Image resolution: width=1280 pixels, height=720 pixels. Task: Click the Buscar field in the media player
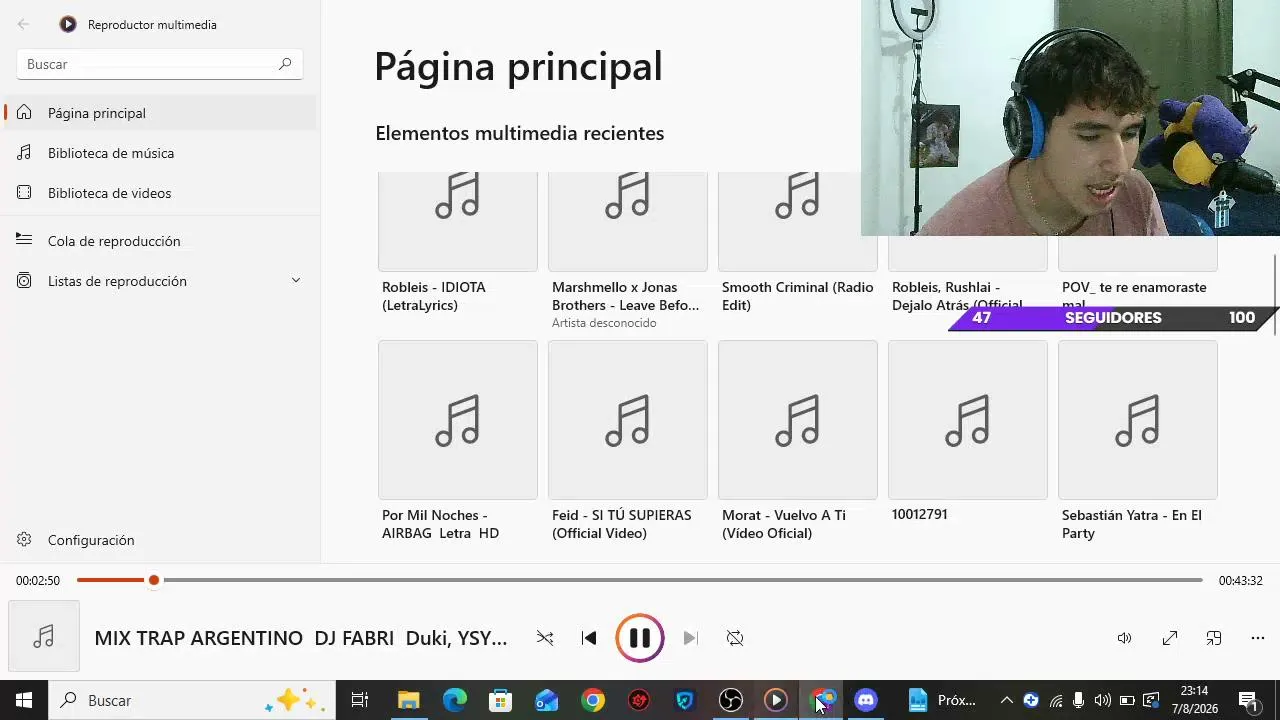160,64
